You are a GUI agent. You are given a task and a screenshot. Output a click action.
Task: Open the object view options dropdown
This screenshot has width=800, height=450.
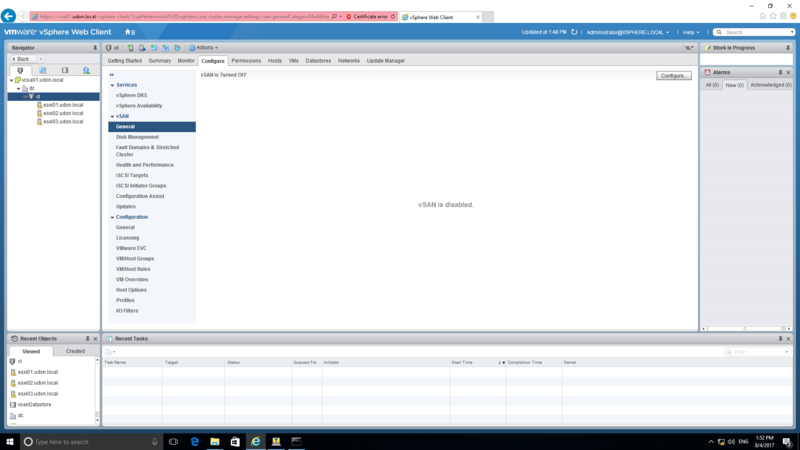point(689,48)
